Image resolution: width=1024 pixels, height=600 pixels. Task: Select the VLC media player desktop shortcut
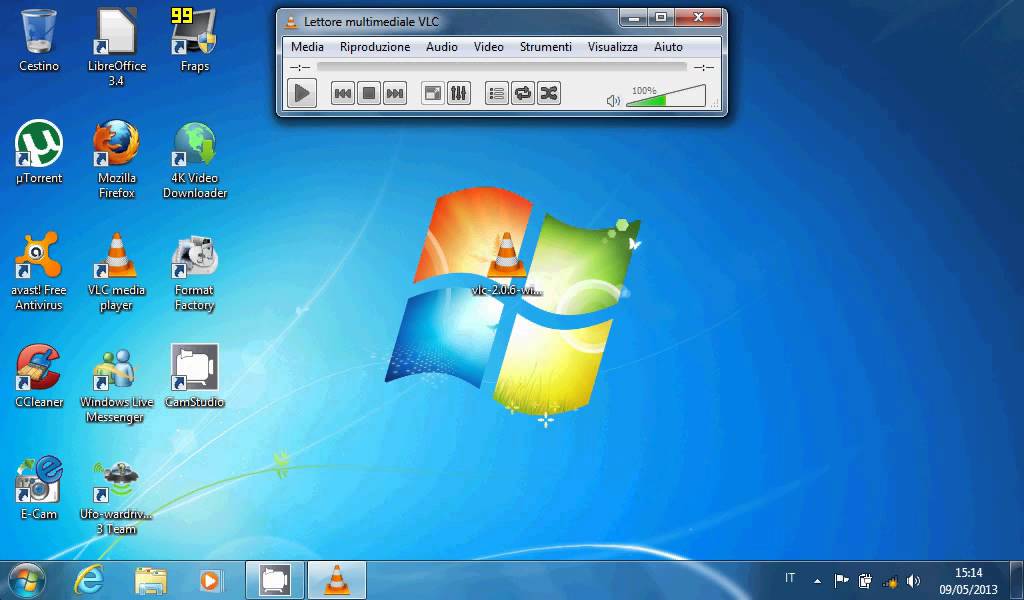[116, 271]
